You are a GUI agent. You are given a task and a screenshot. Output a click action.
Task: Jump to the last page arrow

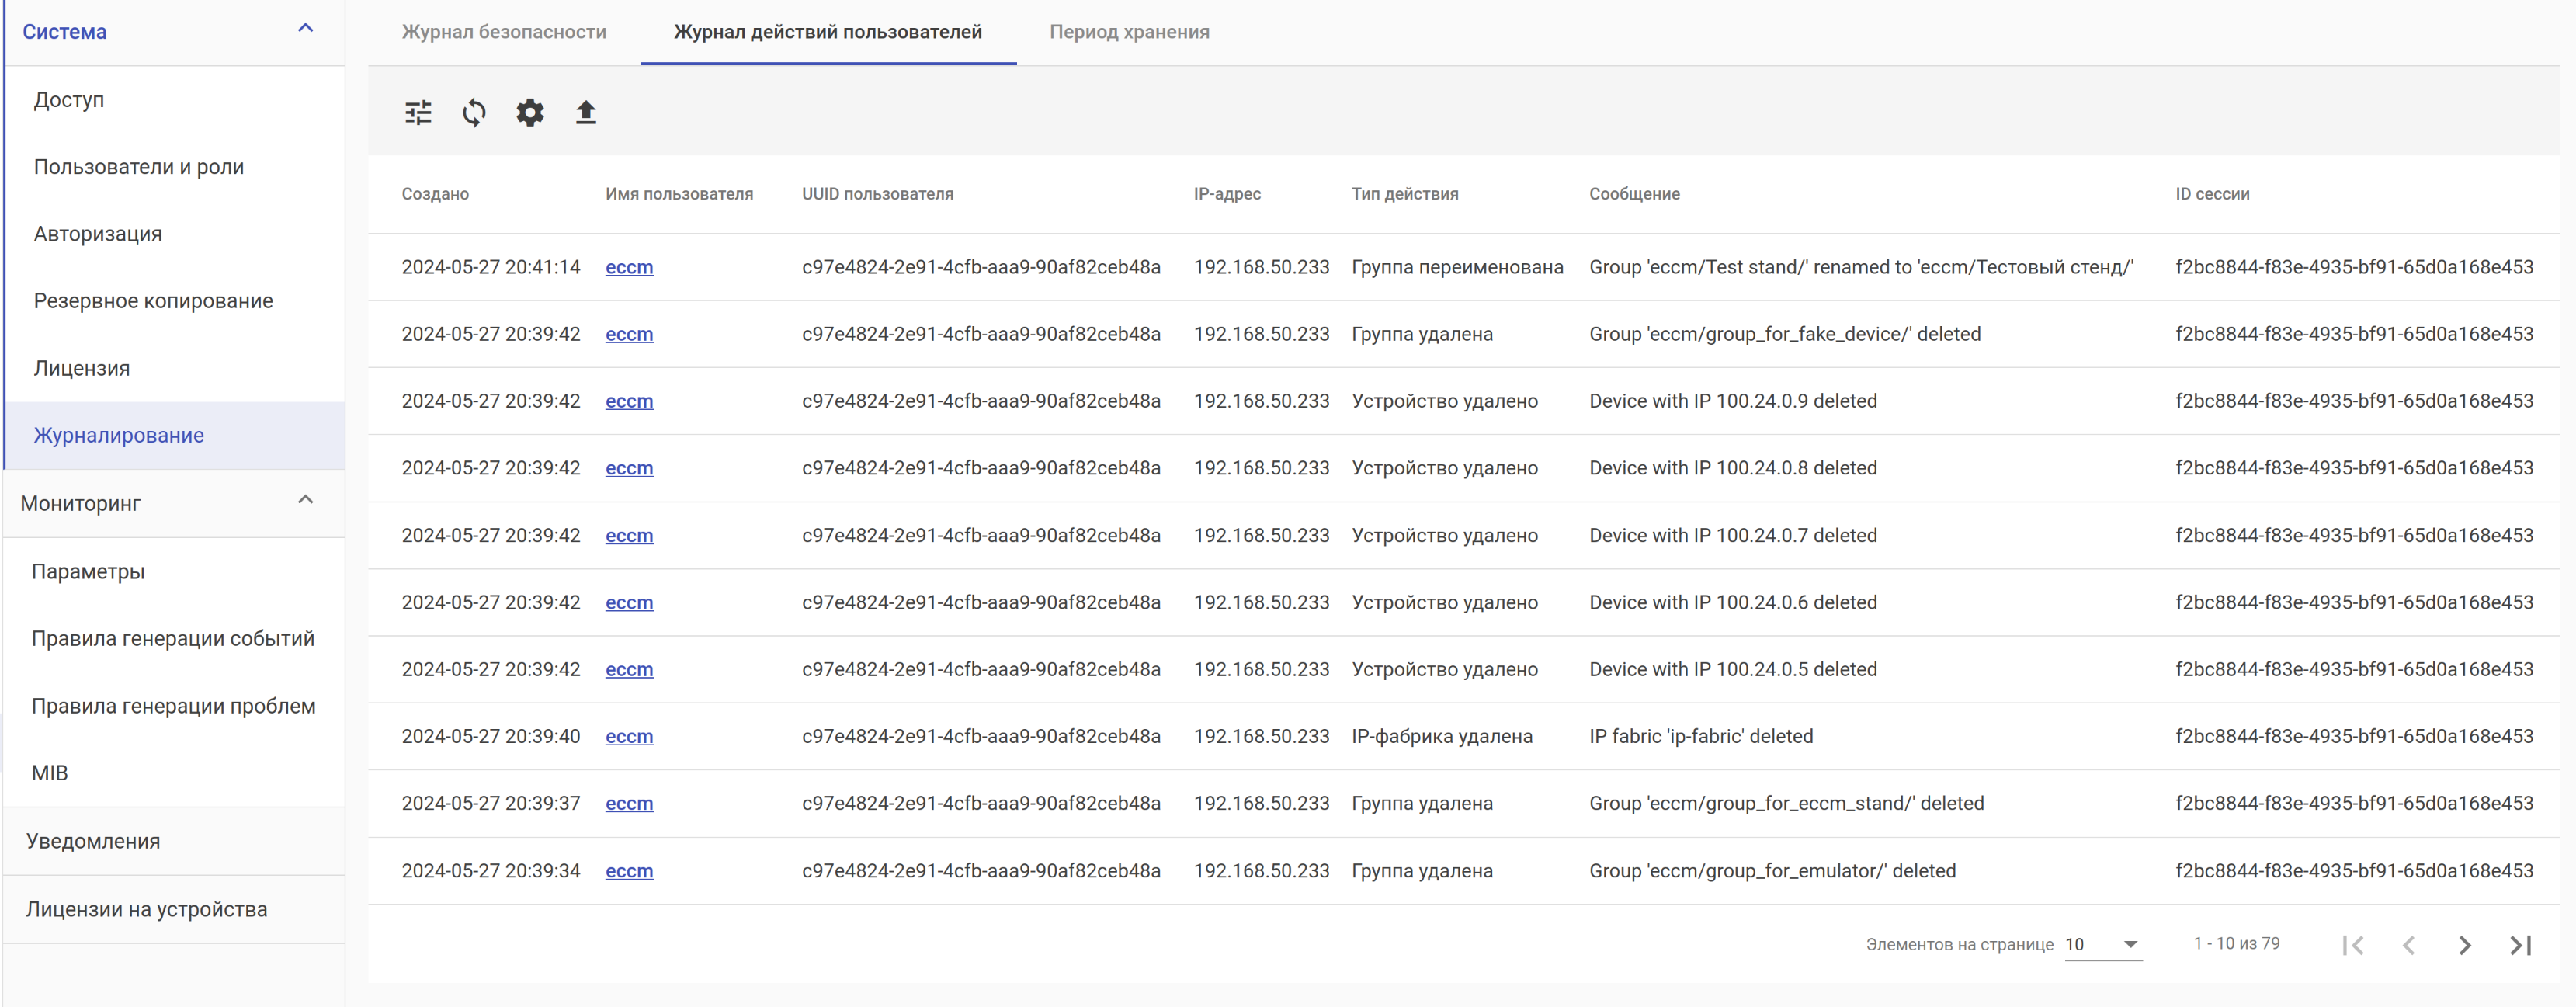[x=2521, y=945]
